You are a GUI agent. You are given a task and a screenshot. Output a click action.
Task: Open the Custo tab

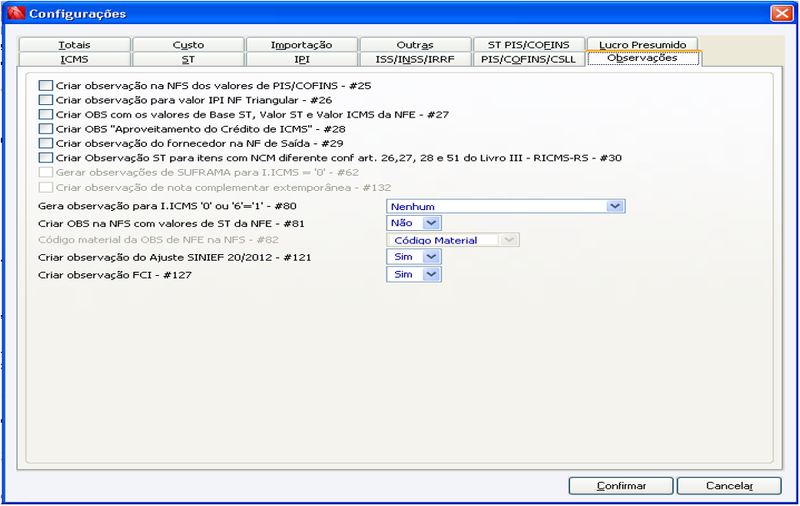tap(188, 44)
